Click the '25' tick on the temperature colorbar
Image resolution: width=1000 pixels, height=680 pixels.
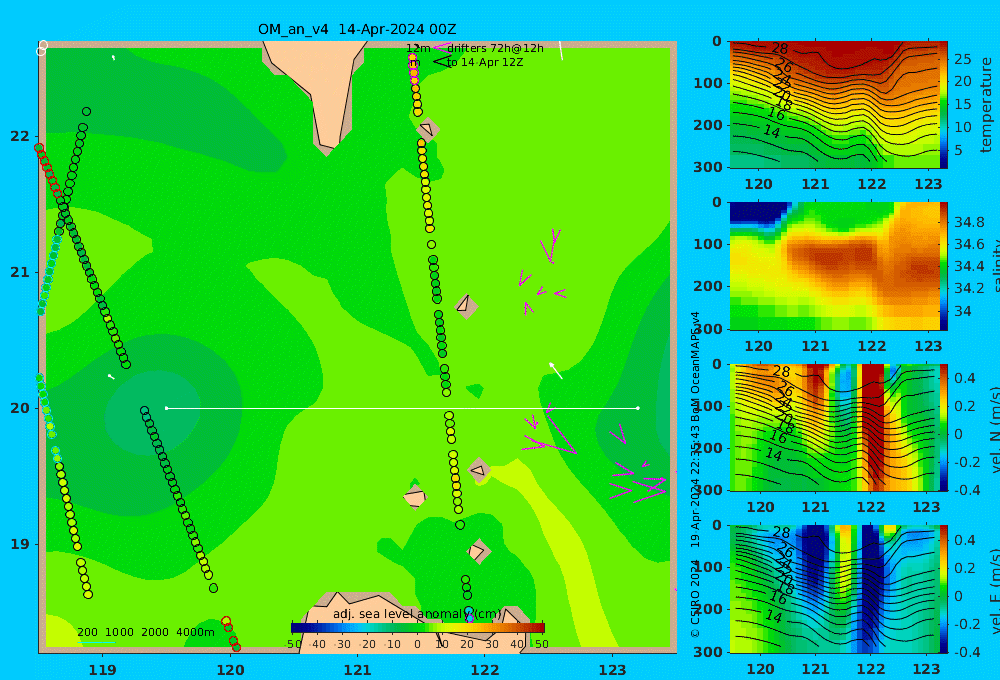pyautogui.click(x=963, y=59)
